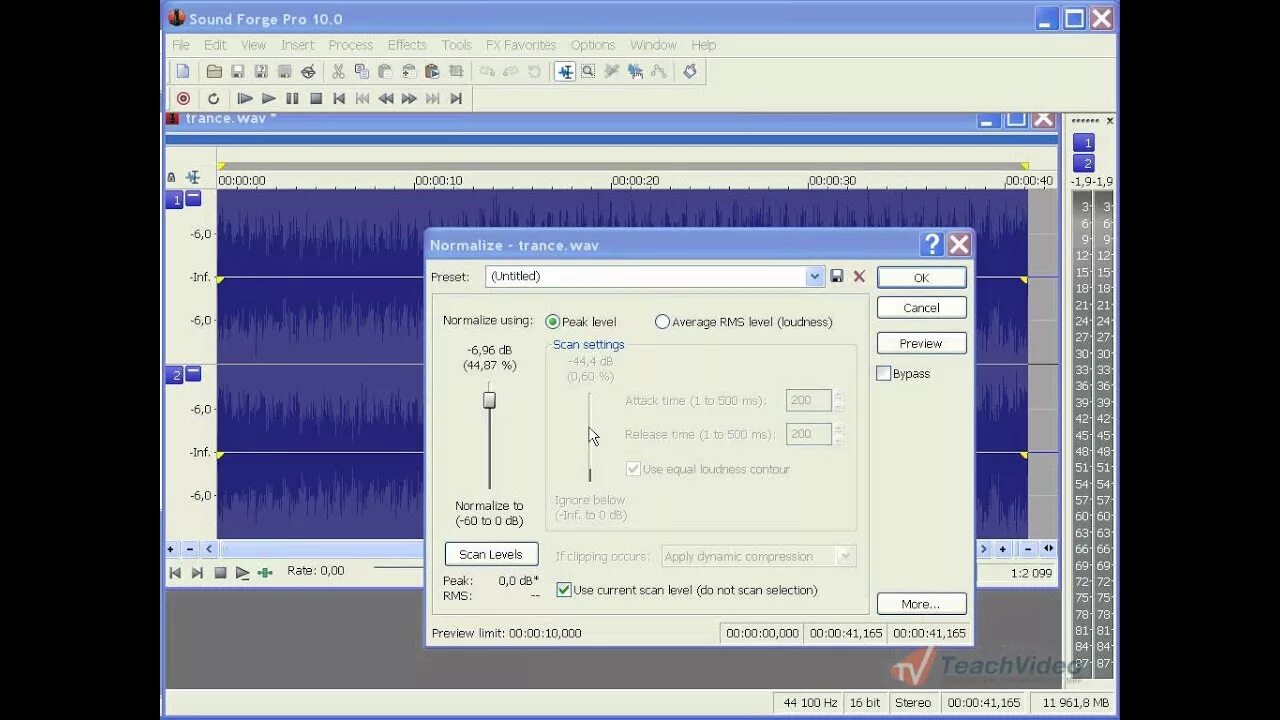Click the Record button in transport bar
The height and width of the screenshot is (720, 1280).
tap(183, 98)
